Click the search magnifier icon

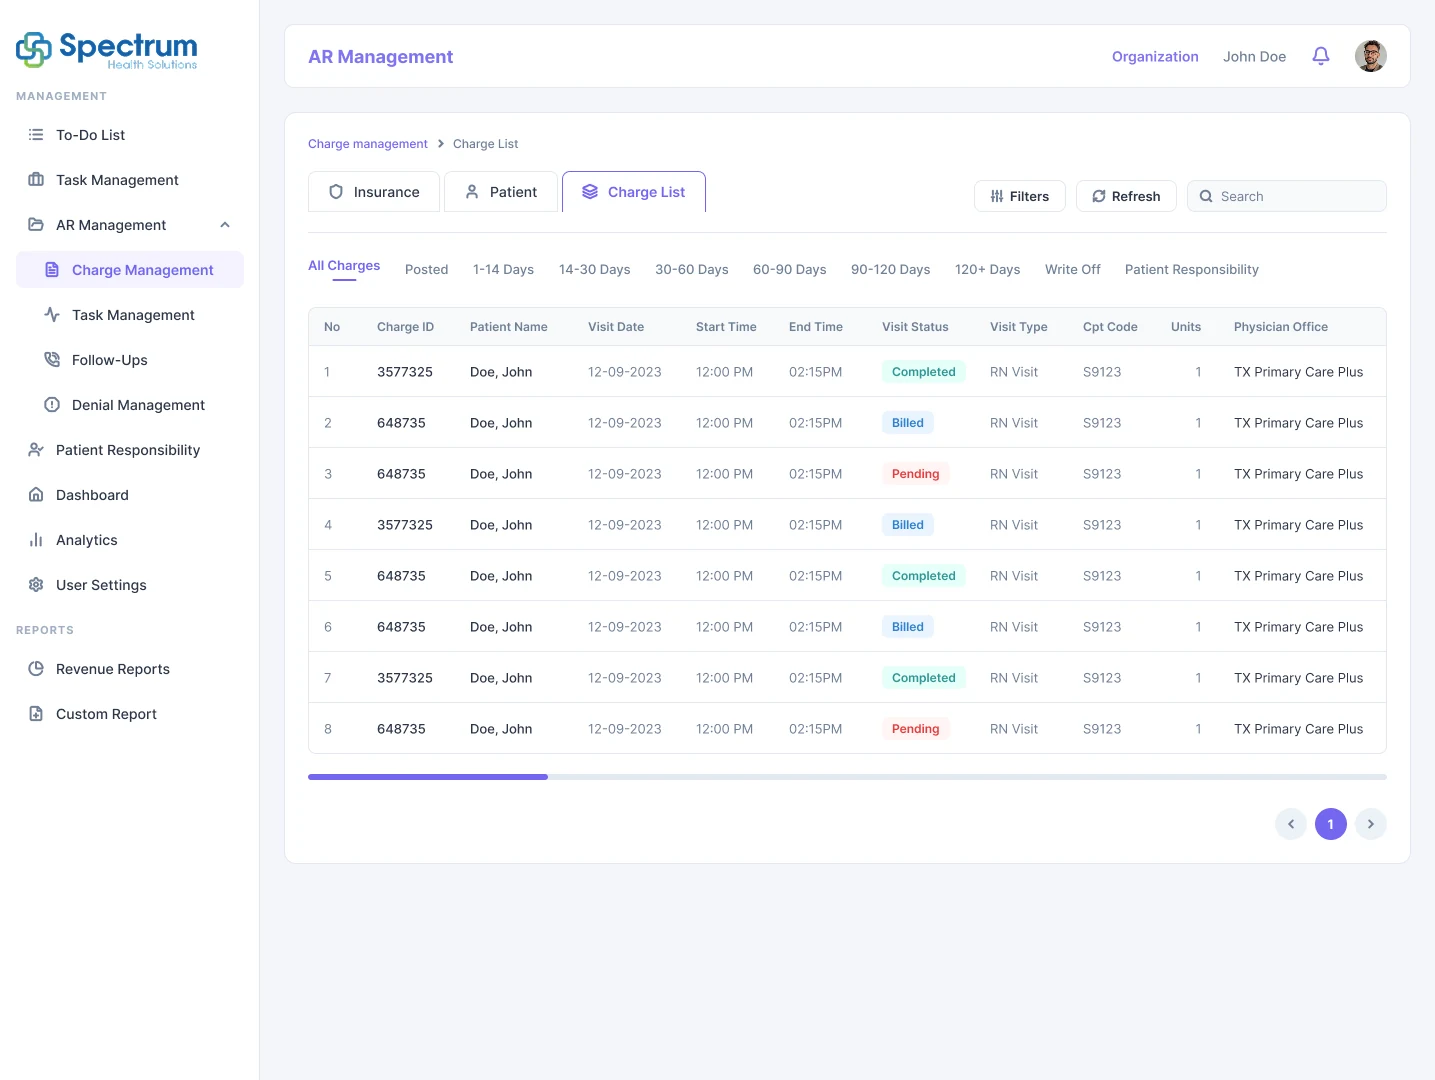[x=1206, y=196]
